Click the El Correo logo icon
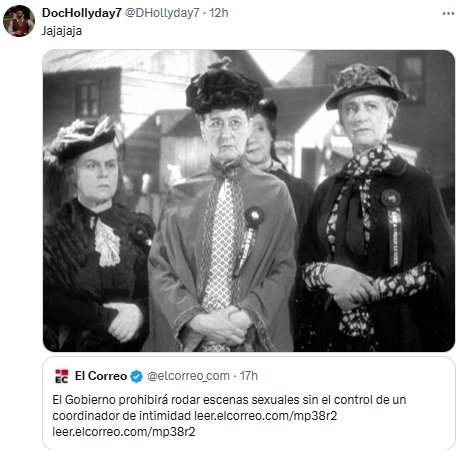This screenshot has height=450, width=465. (x=62, y=376)
